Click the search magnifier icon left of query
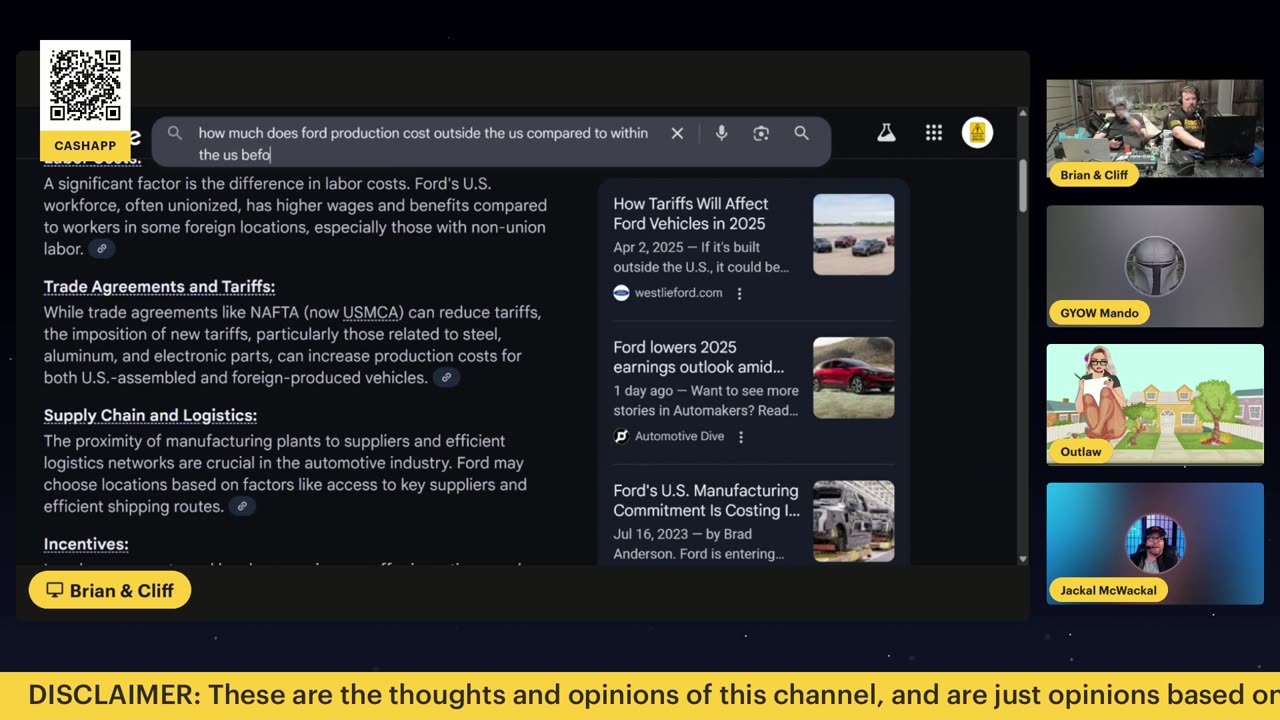This screenshot has height=720, width=1280. coord(175,133)
